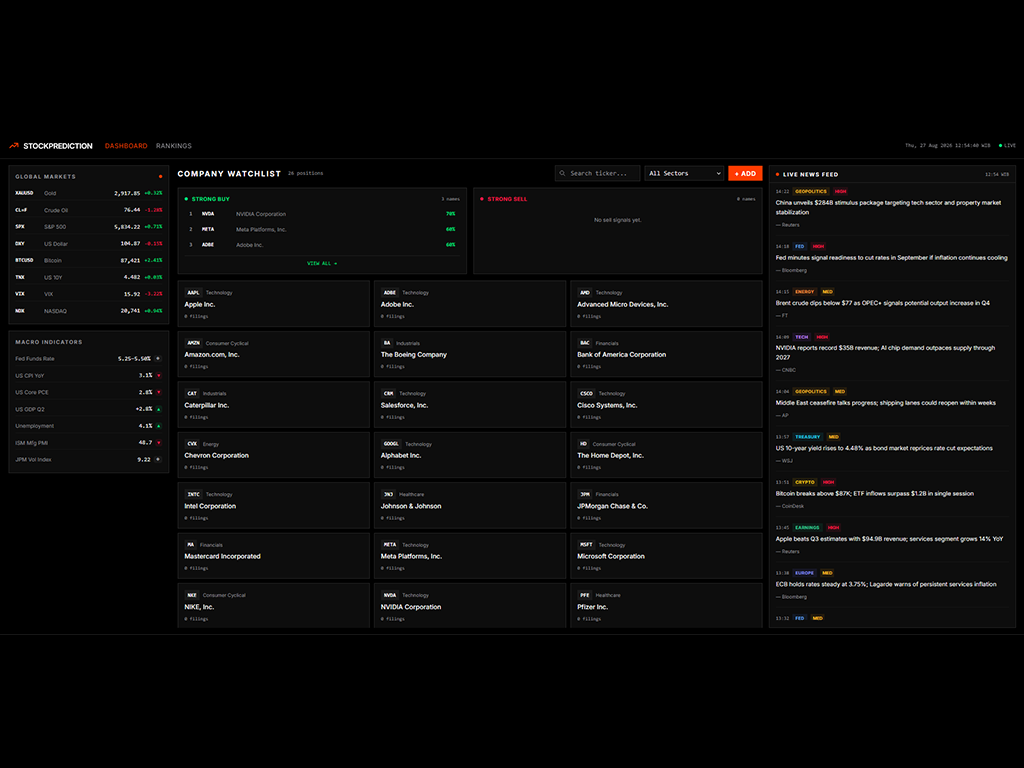Open the Bitcoin breaks above $87K headline

[x=874, y=493]
